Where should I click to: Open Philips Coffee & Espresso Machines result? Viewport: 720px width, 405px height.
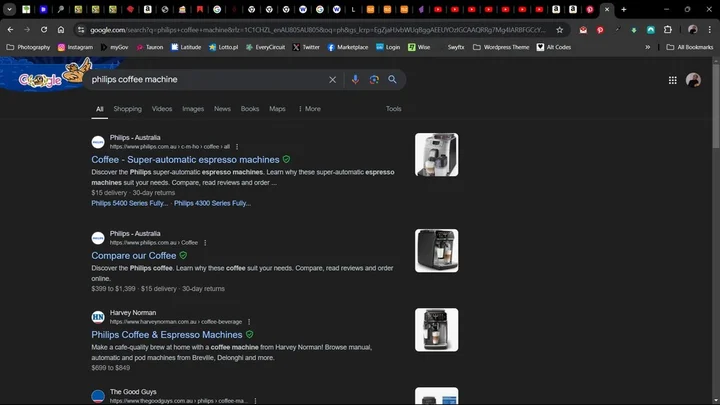coord(167,335)
